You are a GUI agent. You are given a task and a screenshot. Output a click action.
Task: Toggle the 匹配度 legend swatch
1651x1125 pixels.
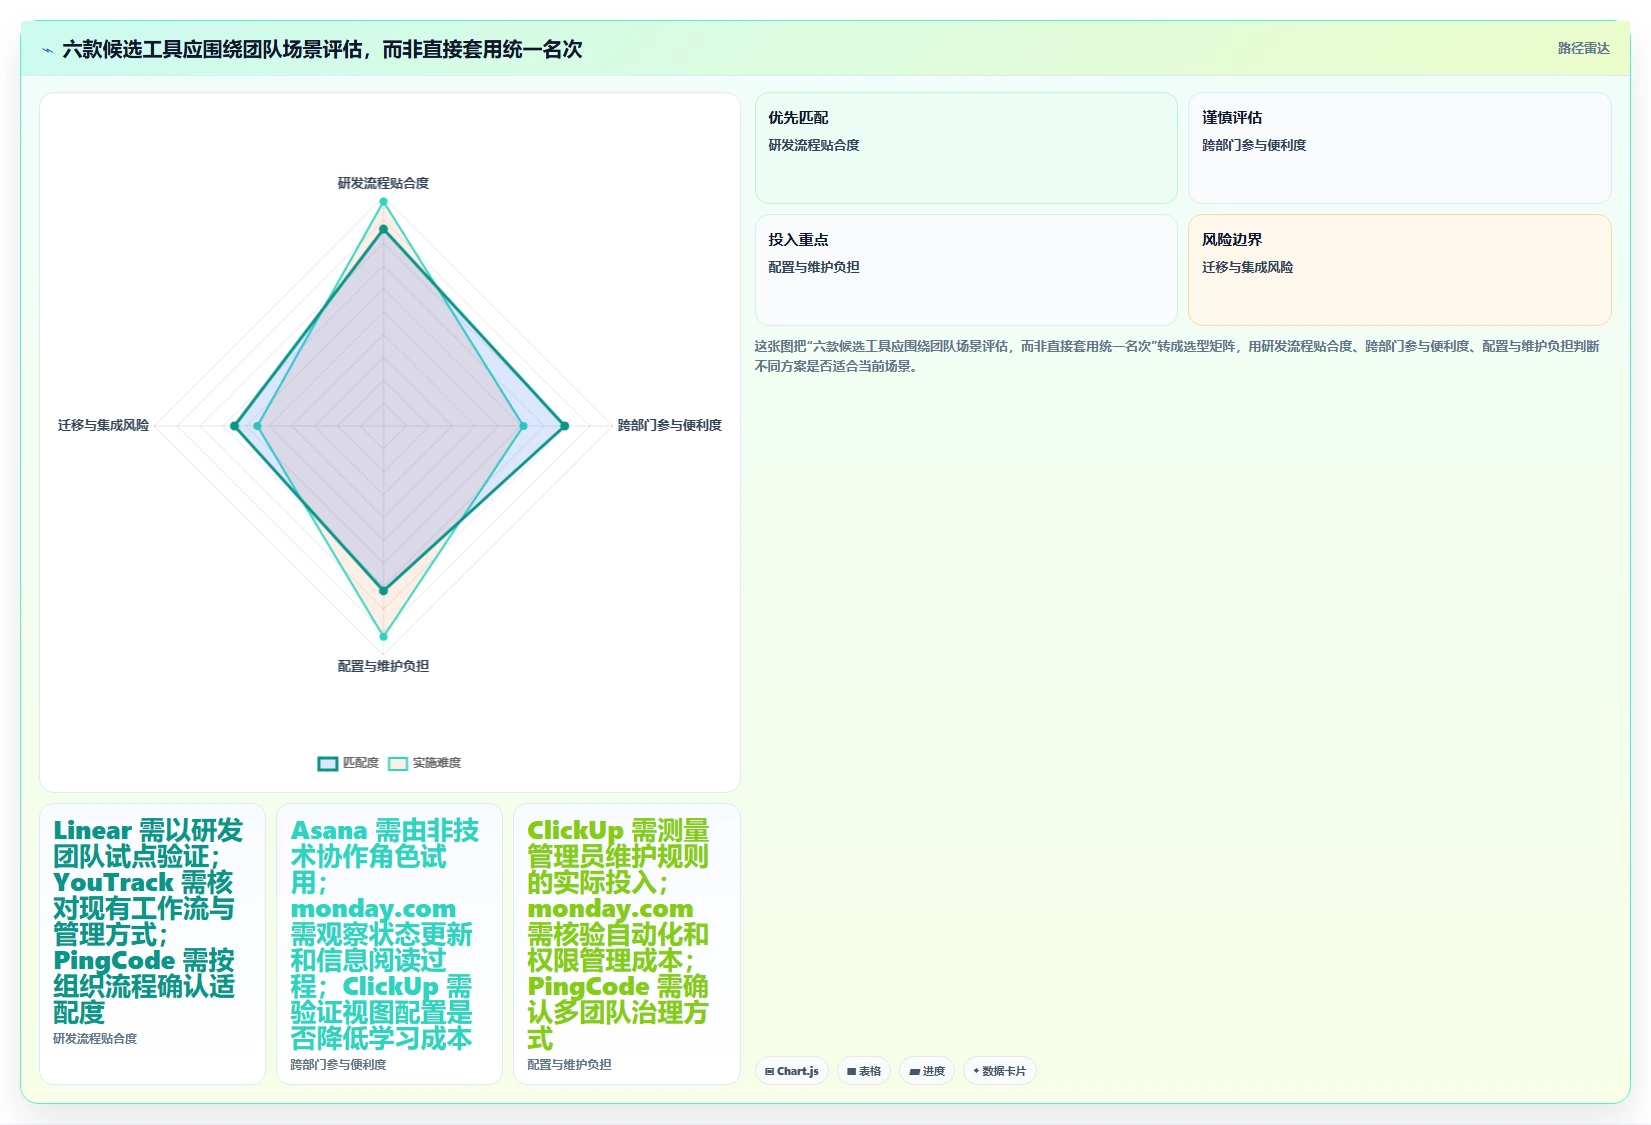[x=328, y=763]
